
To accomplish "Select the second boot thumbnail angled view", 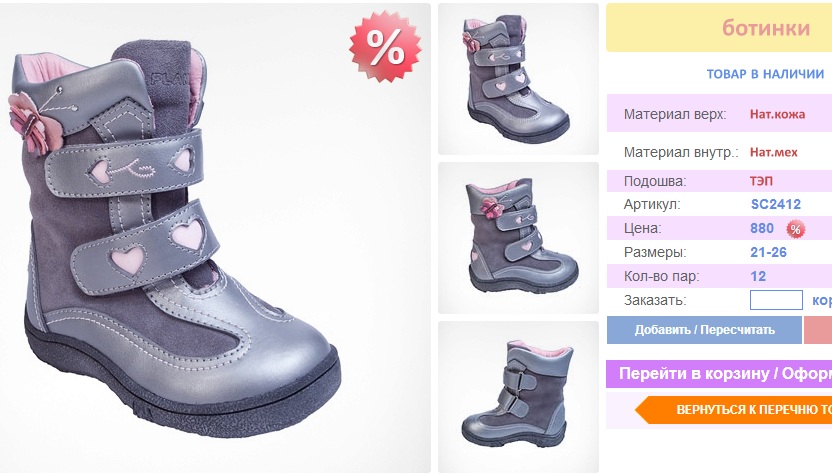I will [x=518, y=238].
